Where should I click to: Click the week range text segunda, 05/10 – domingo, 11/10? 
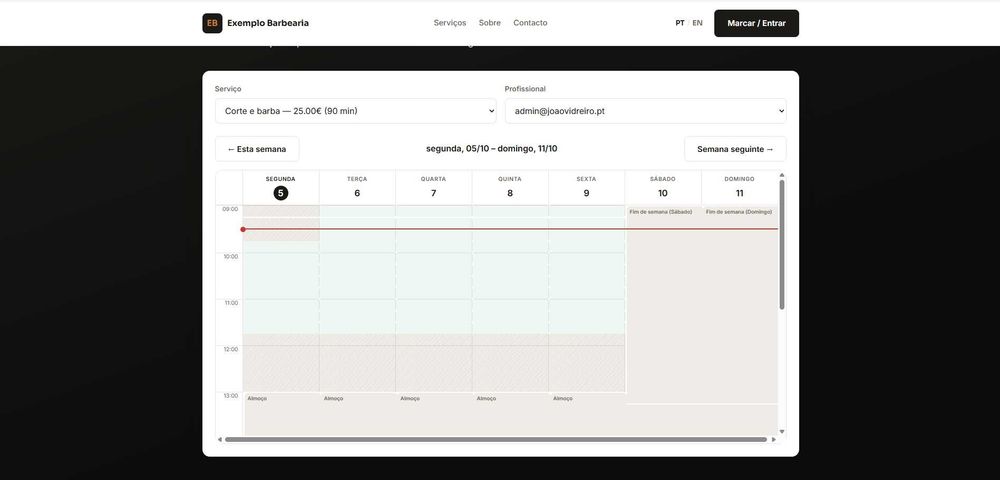[x=492, y=149]
